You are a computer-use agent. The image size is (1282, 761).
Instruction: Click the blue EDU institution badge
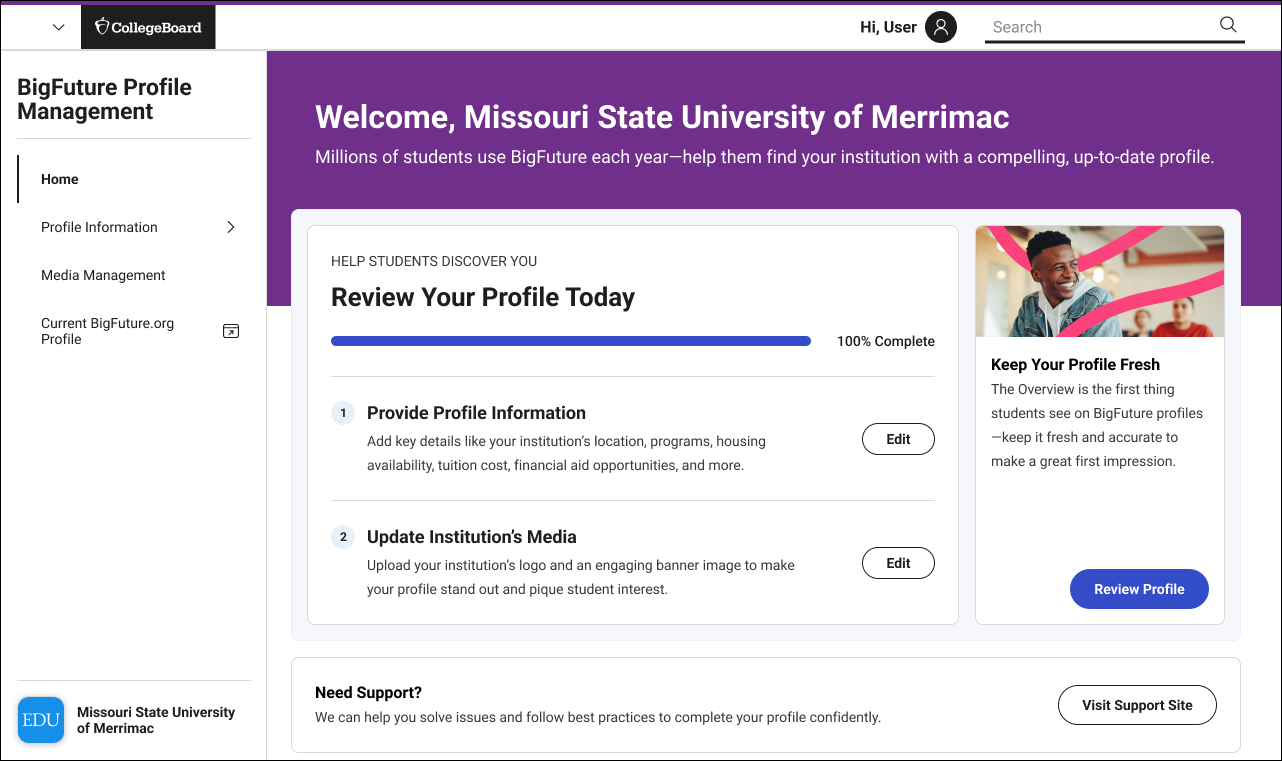[x=41, y=720]
